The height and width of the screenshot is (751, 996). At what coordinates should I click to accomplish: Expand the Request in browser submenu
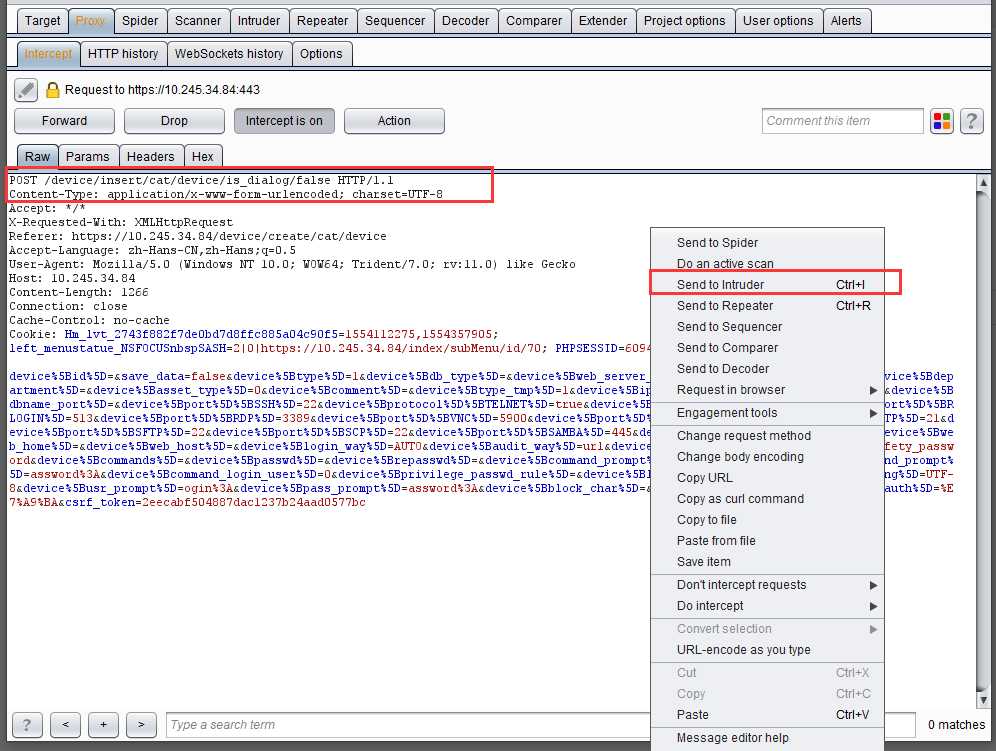tap(767, 390)
